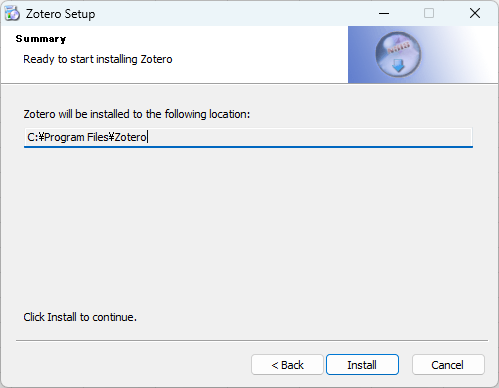Screen dimensions: 499x388
Task: Click the 'Click Install to continue.' text
Action: [x=80, y=317]
